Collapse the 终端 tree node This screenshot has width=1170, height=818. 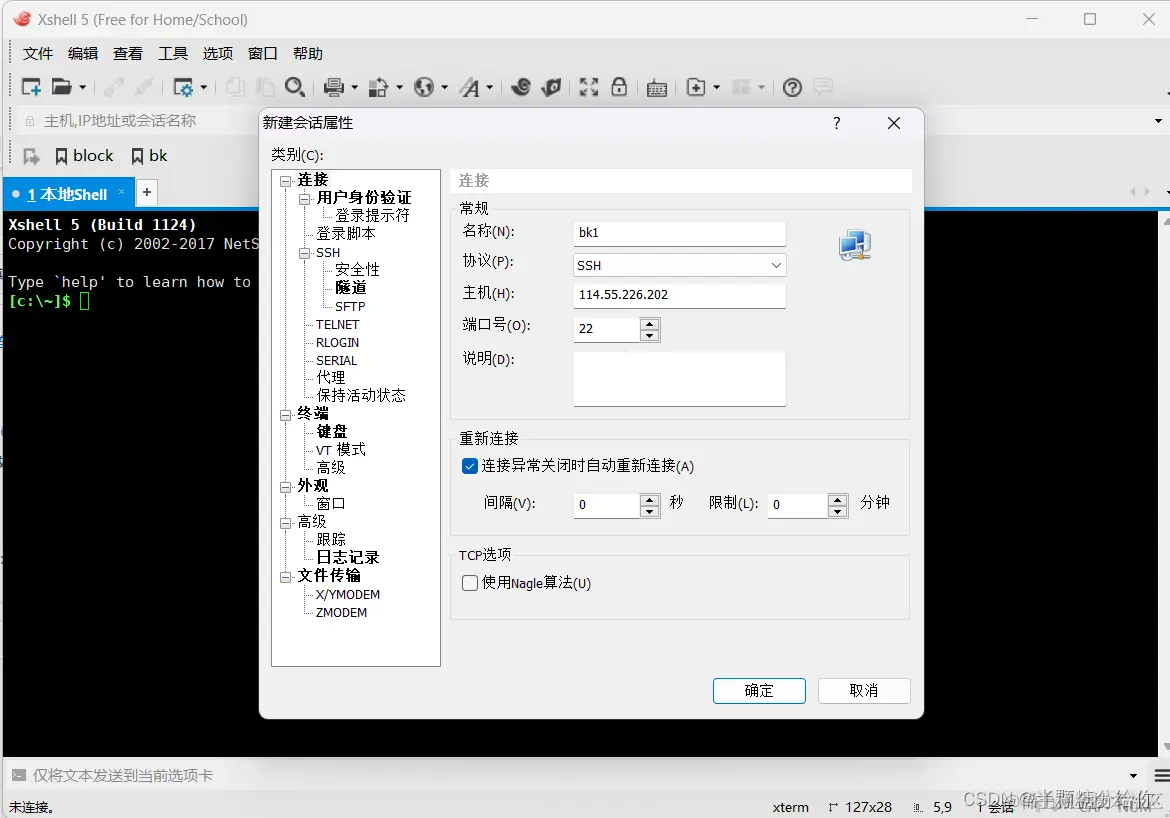[x=285, y=416]
